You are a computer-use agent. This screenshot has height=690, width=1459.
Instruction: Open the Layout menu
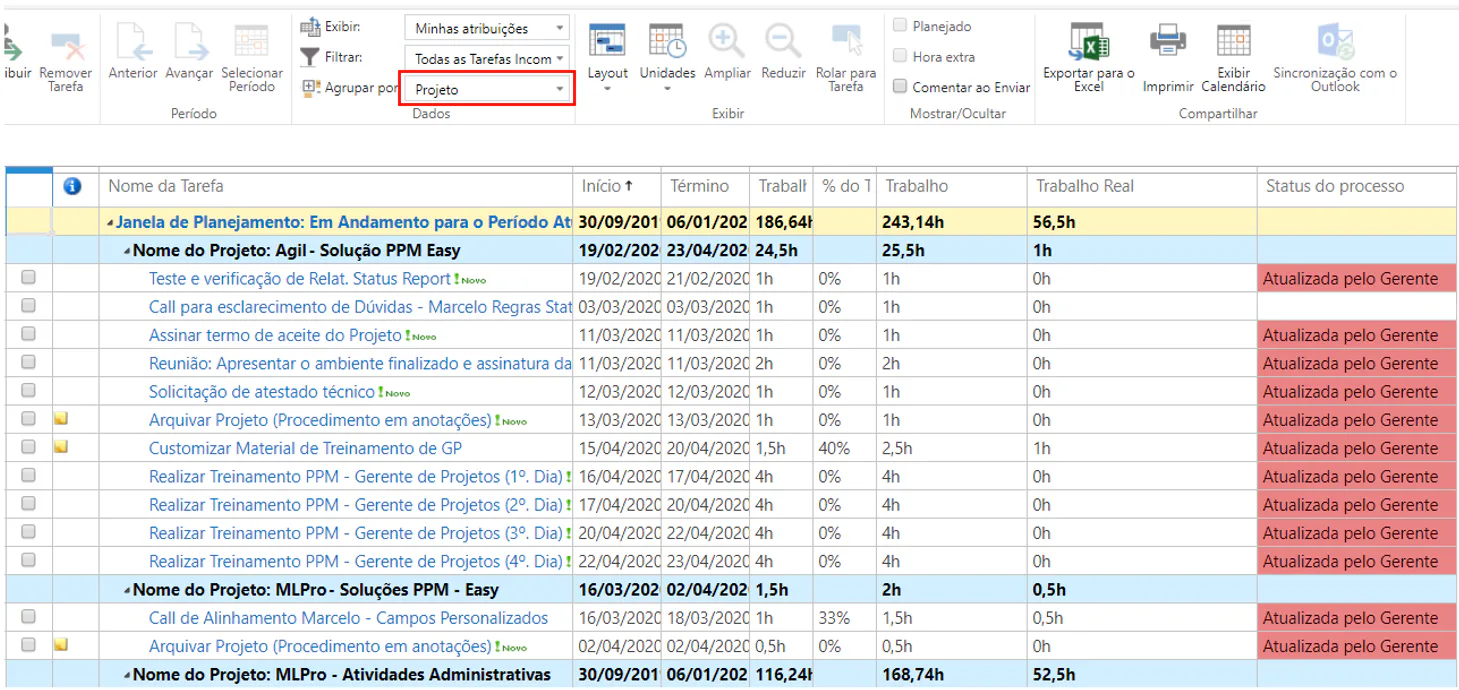pos(607,56)
